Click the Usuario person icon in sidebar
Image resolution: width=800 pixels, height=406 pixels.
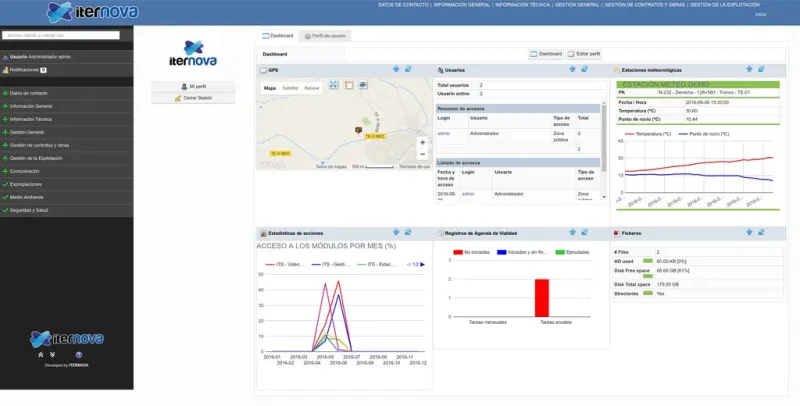click(6, 57)
